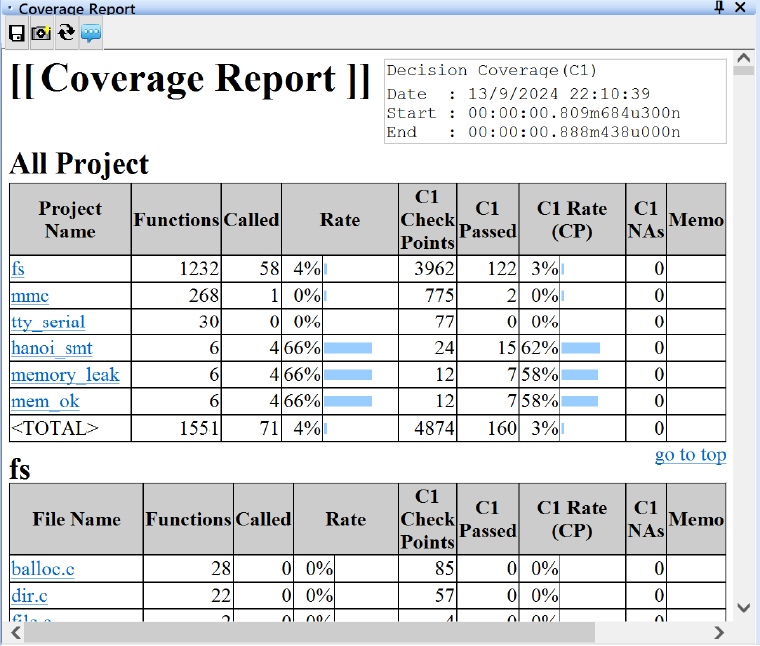
Task: Click the vertical scrollbar down arrow
Action: 744,608
